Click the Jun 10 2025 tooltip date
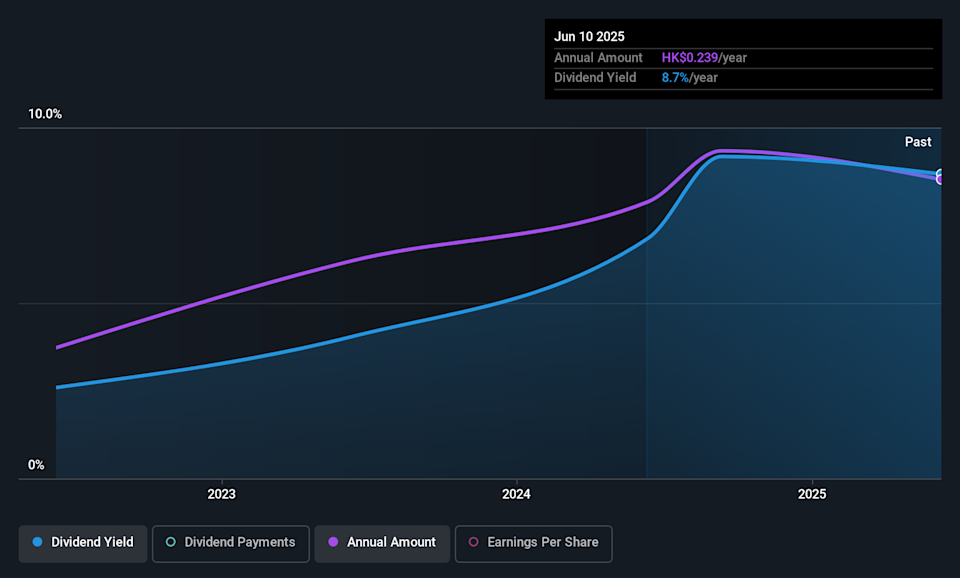 pos(589,37)
